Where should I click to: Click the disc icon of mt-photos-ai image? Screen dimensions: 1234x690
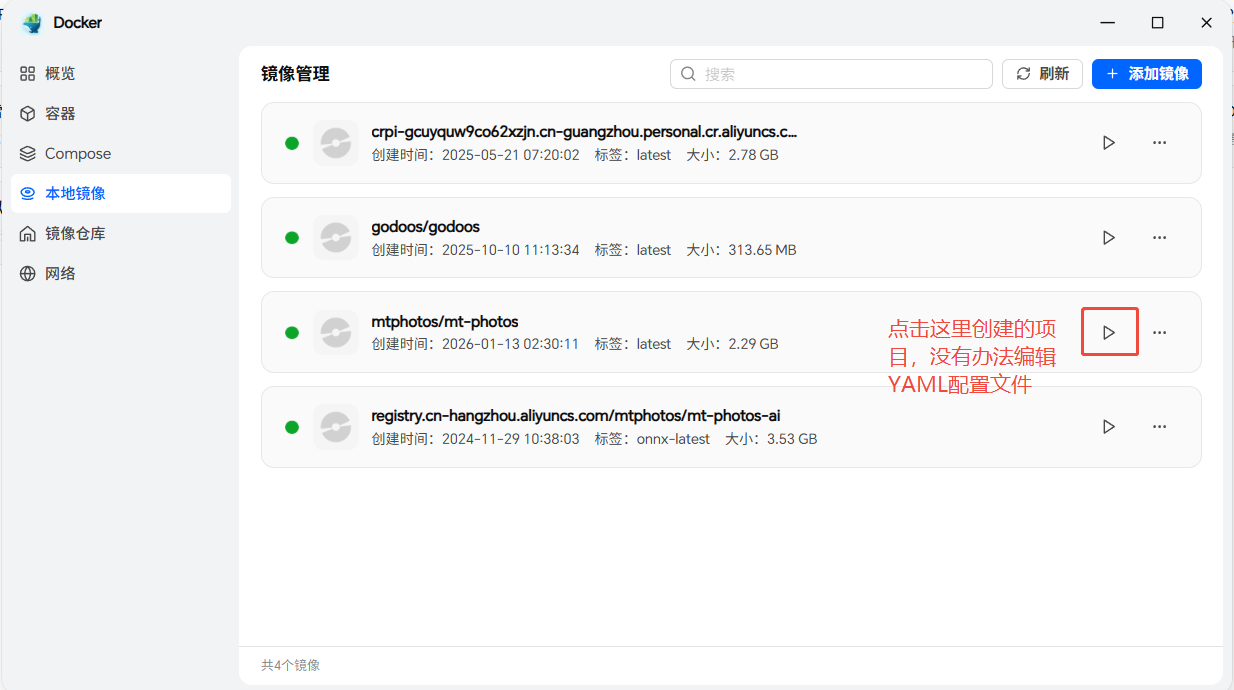click(336, 427)
